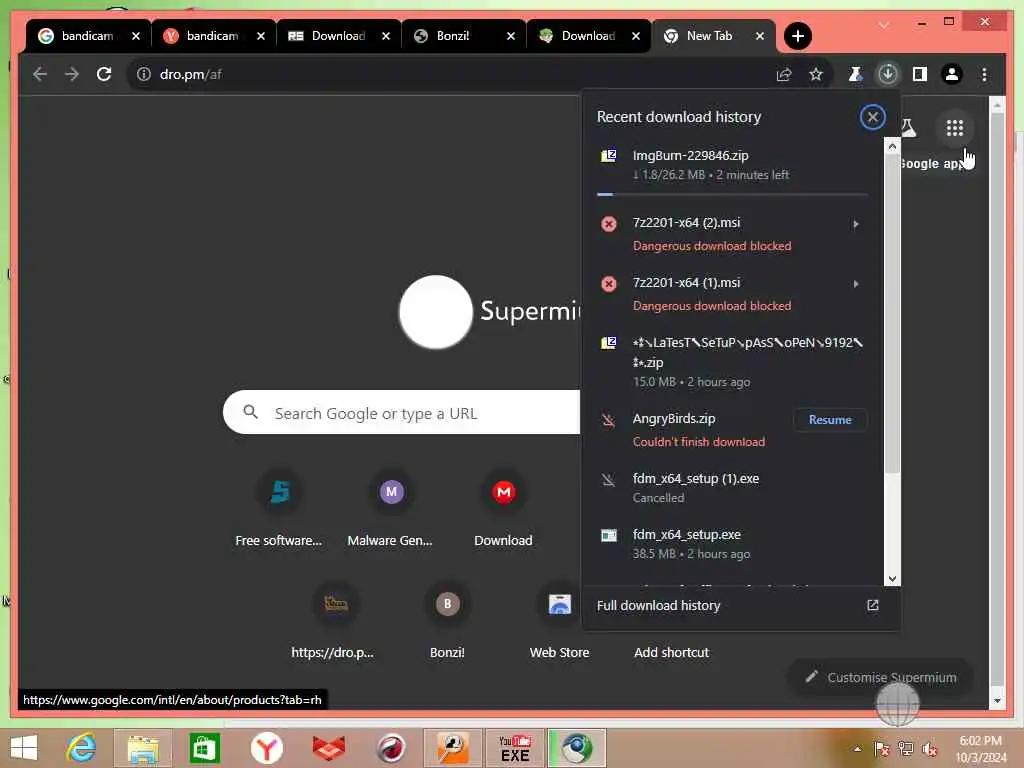Open Full download history

(x=741, y=606)
